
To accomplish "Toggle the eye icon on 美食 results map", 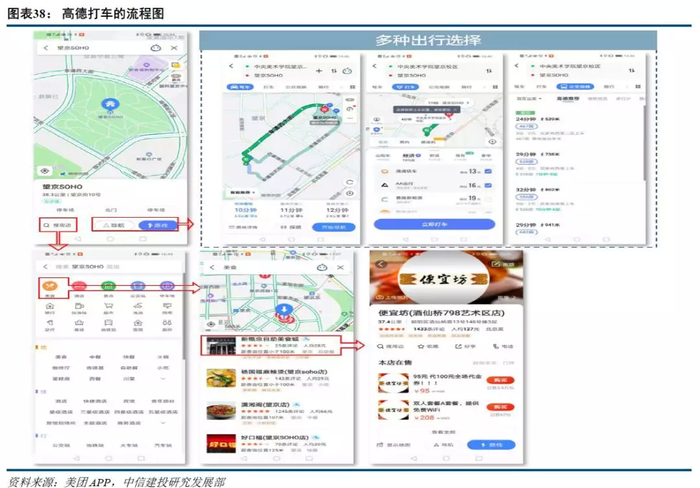I will tap(211, 324).
